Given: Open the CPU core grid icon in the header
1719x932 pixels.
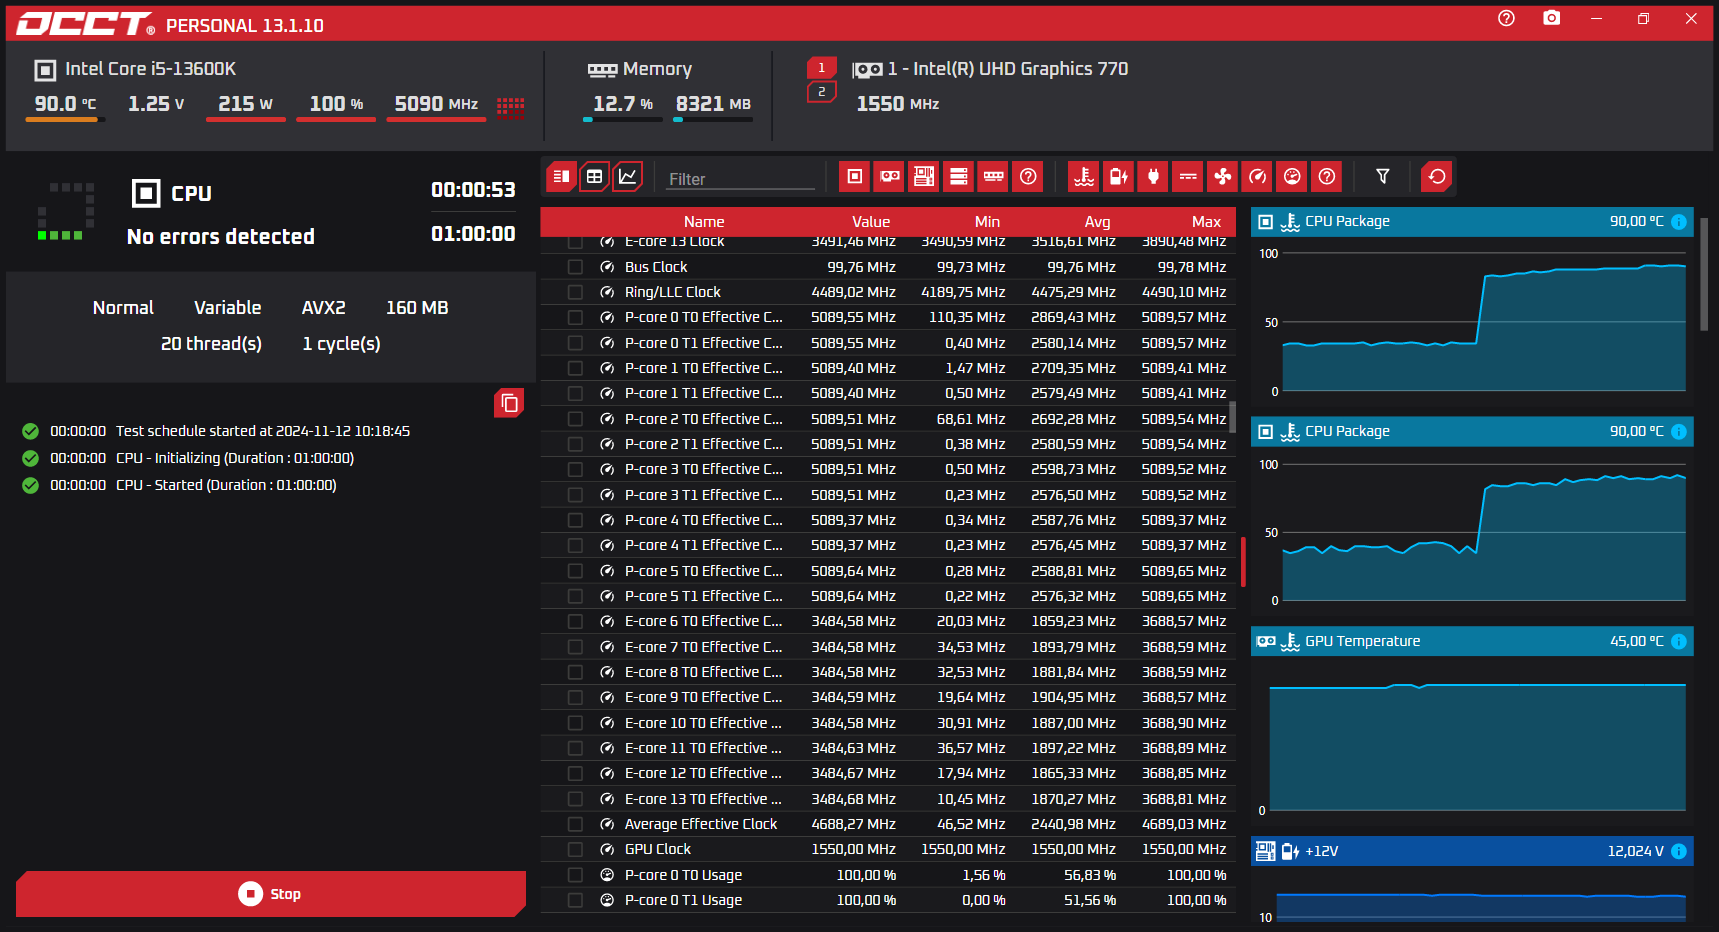Looking at the screenshot, I should pyautogui.click(x=511, y=107).
